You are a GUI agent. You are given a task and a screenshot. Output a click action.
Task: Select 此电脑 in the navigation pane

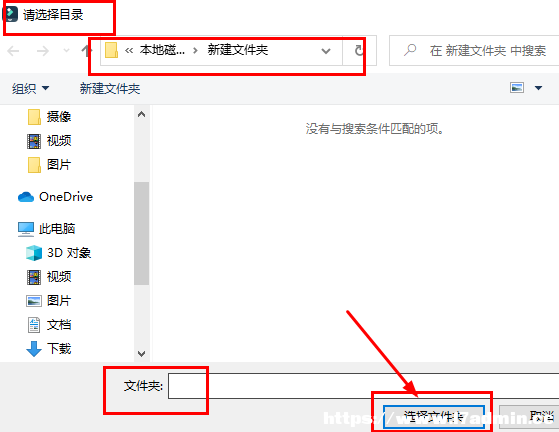pos(46,228)
